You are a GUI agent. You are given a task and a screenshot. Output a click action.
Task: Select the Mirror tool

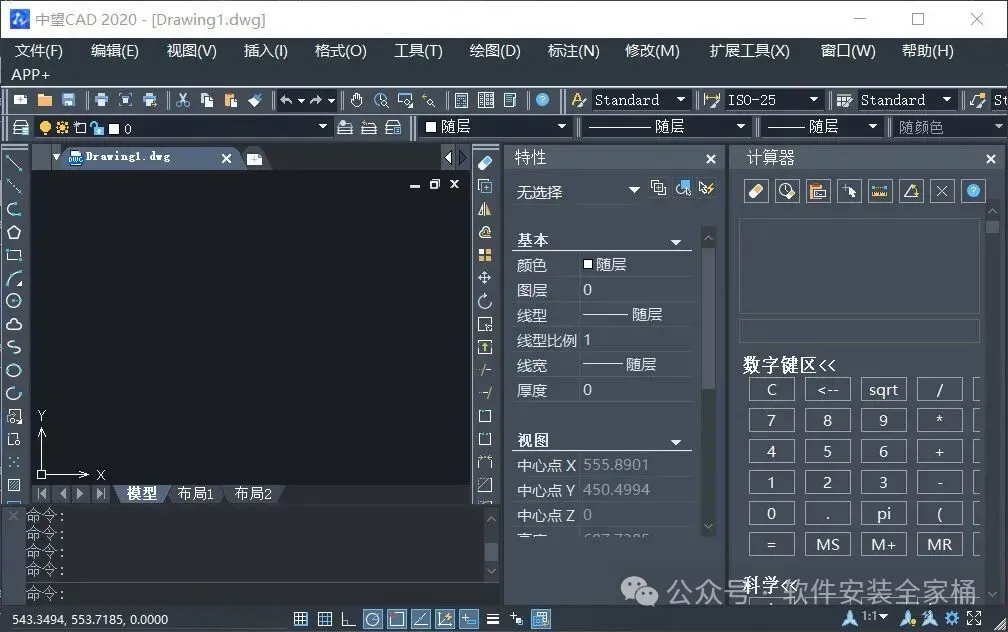click(x=485, y=209)
